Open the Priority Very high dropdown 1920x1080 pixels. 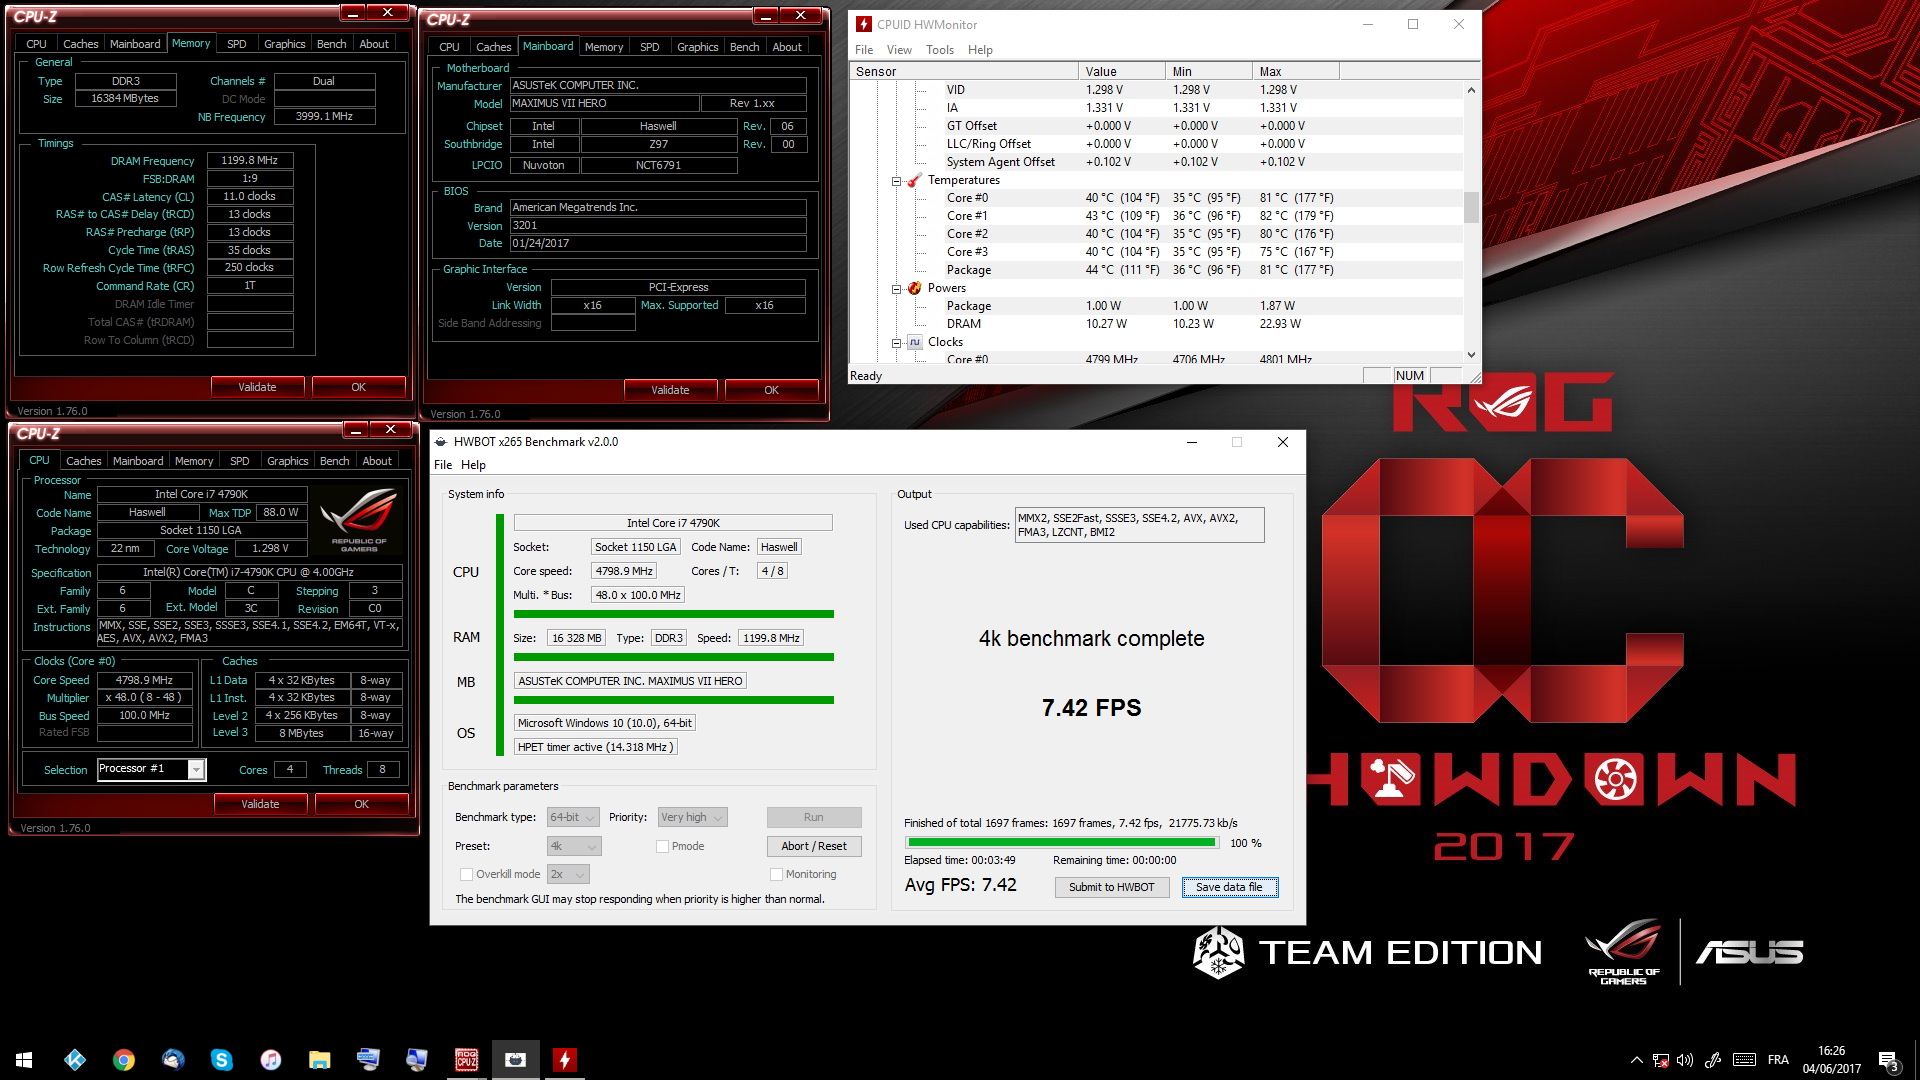coord(692,817)
